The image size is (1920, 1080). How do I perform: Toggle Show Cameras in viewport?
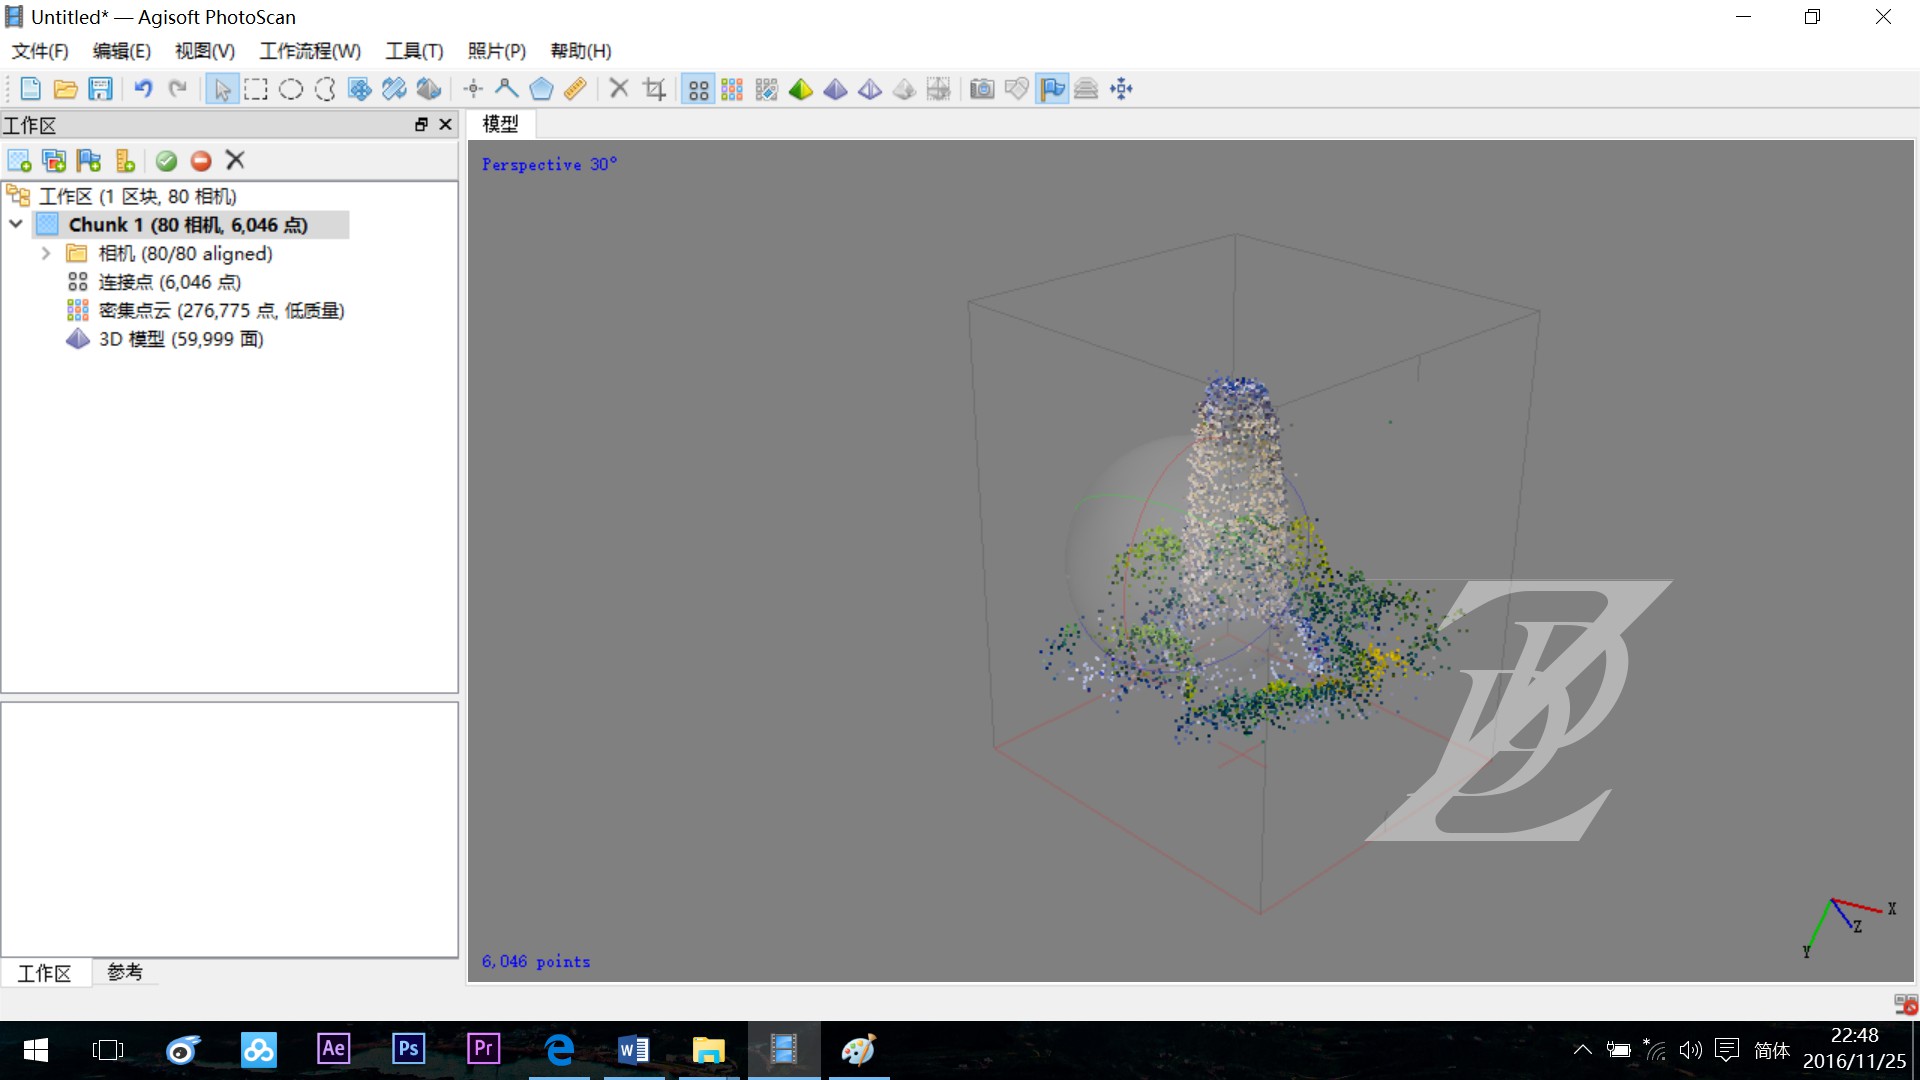(982, 89)
